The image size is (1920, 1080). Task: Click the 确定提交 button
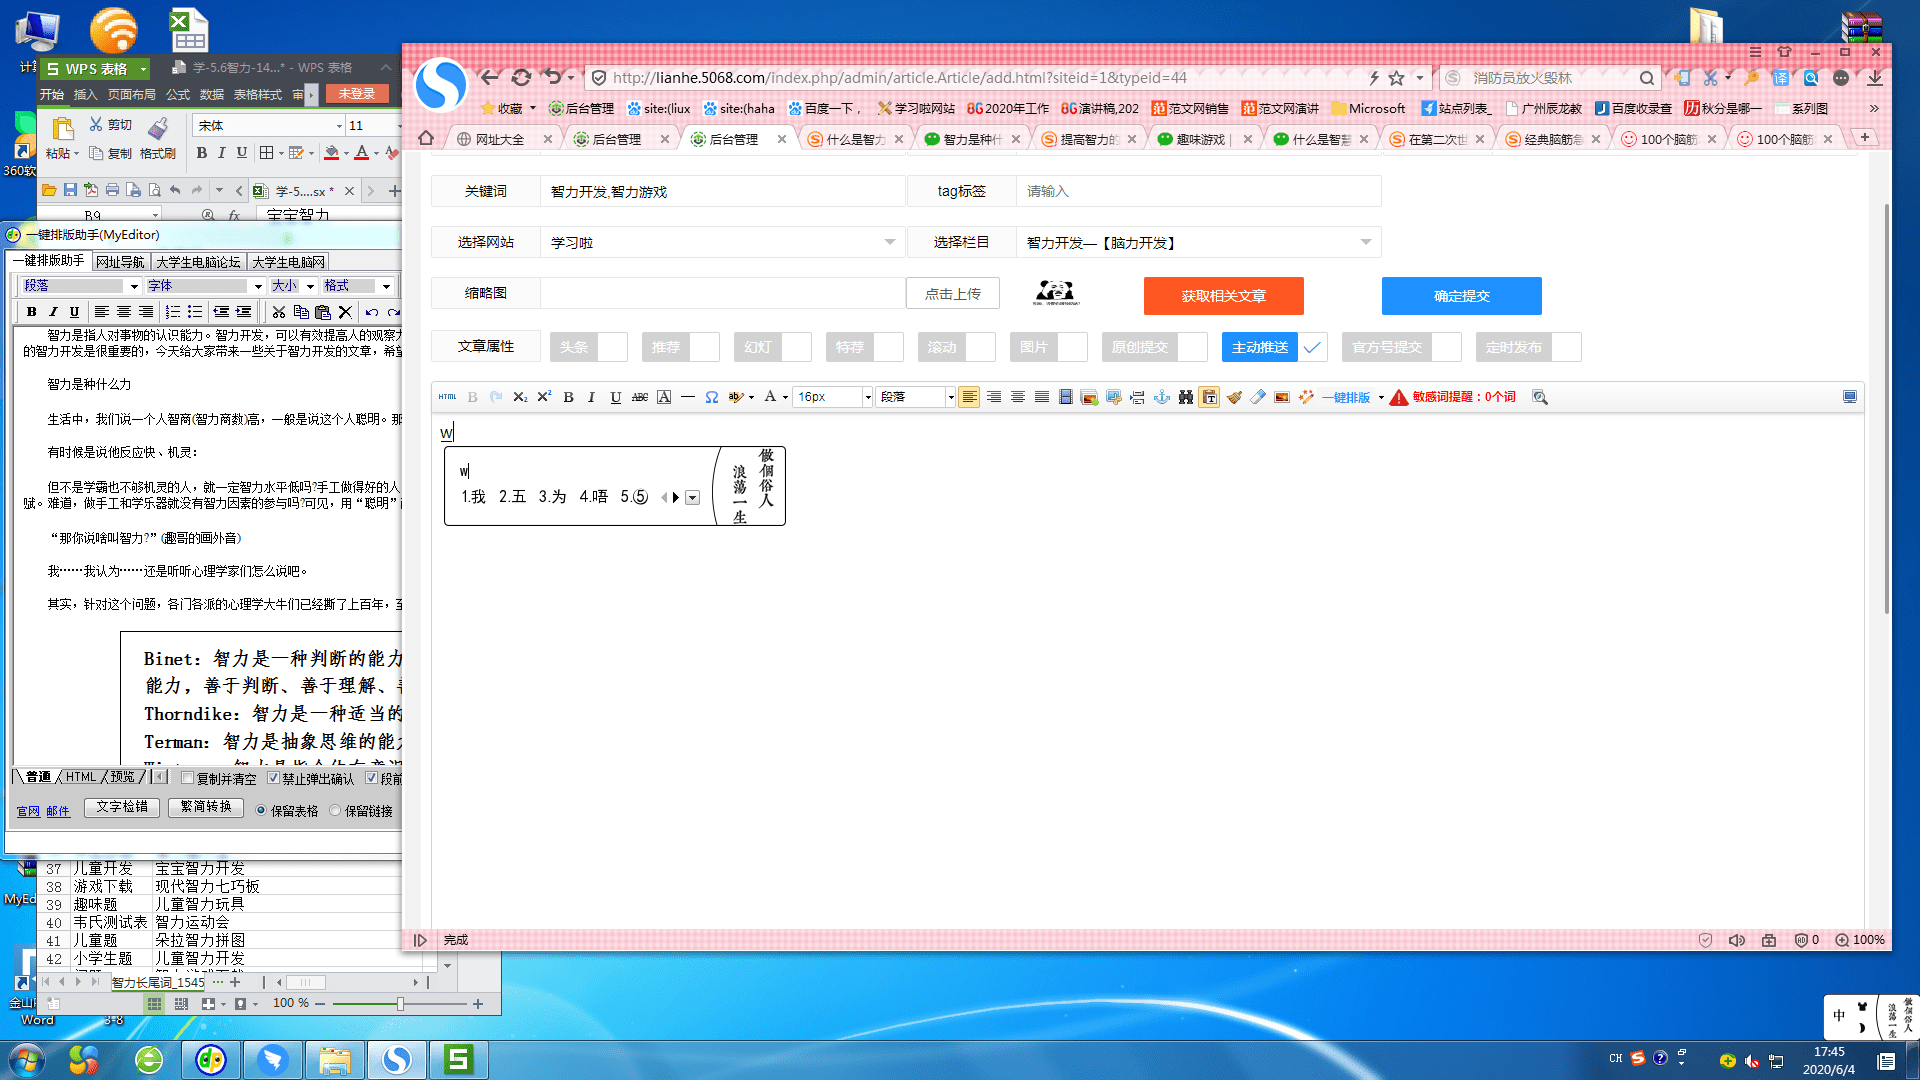pos(1461,296)
